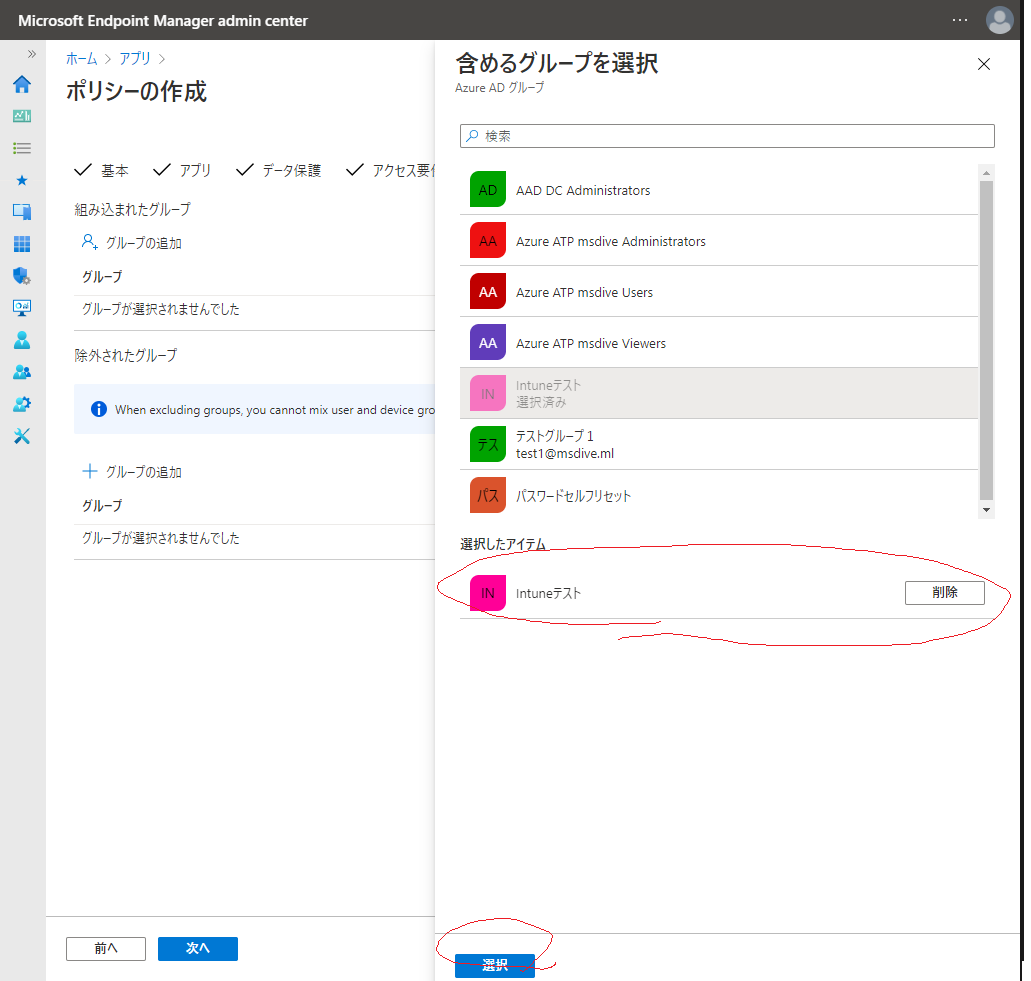1031x981 pixels.
Task: Select パスワードセルフリセット group
Action: (x=719, y=495)
